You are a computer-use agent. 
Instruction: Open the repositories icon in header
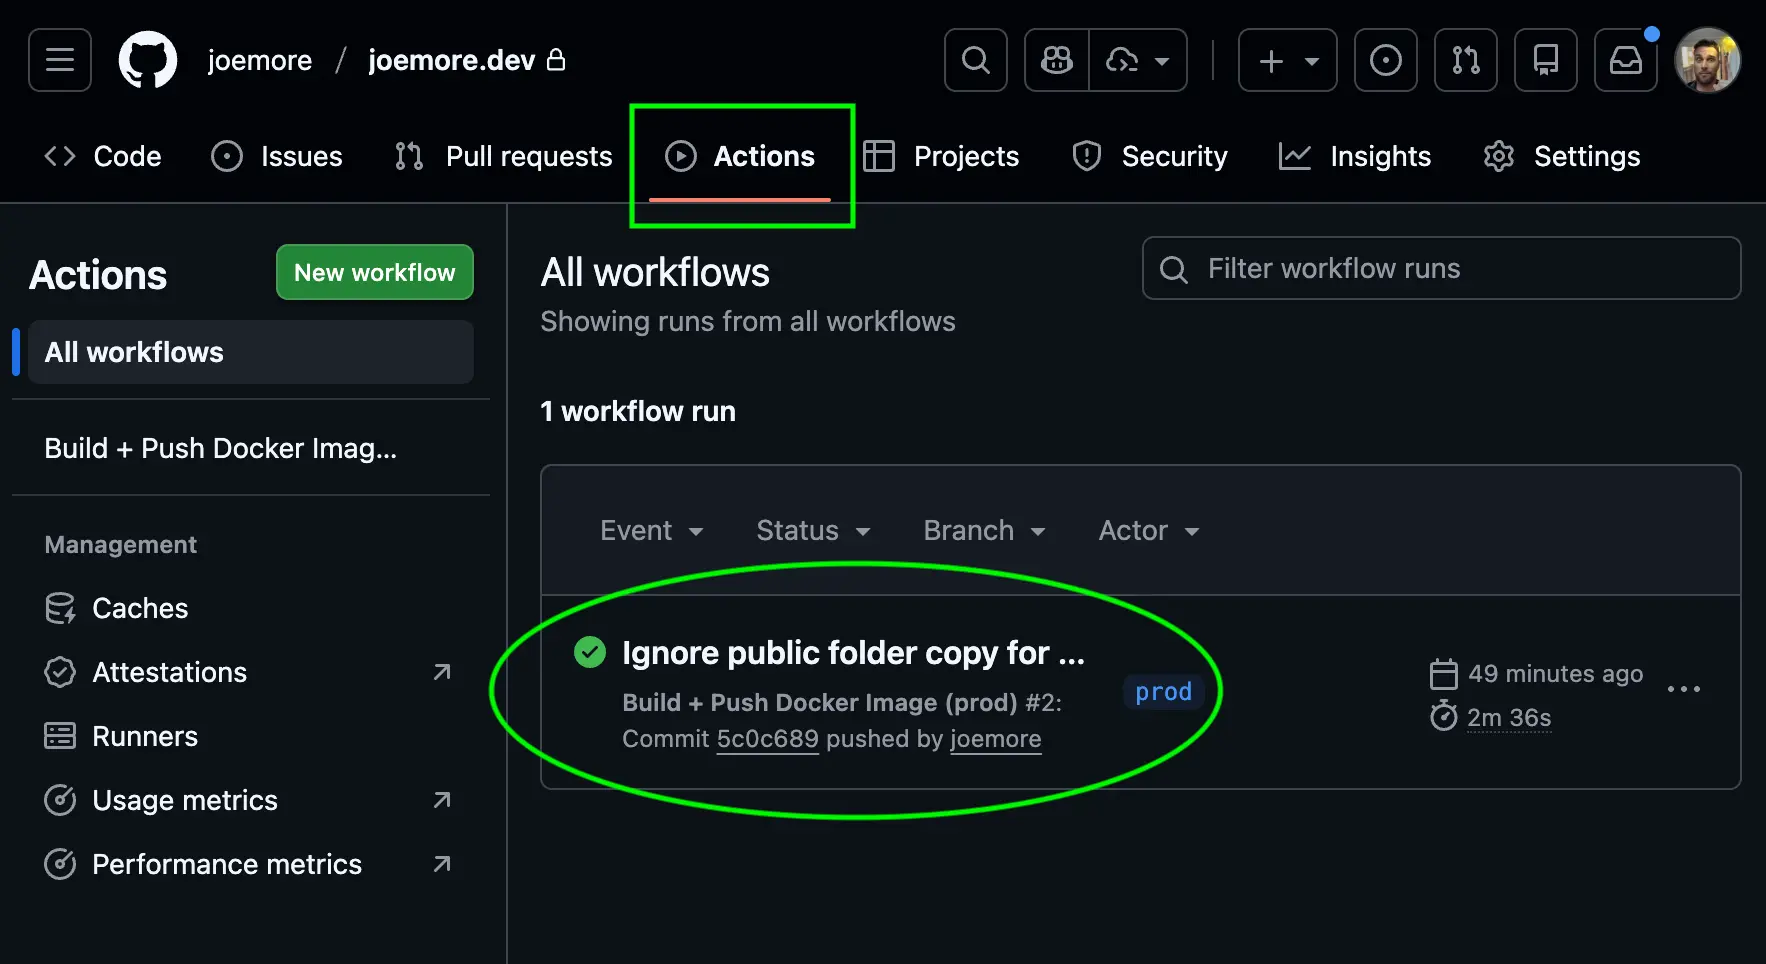(x=1545, y=60)
